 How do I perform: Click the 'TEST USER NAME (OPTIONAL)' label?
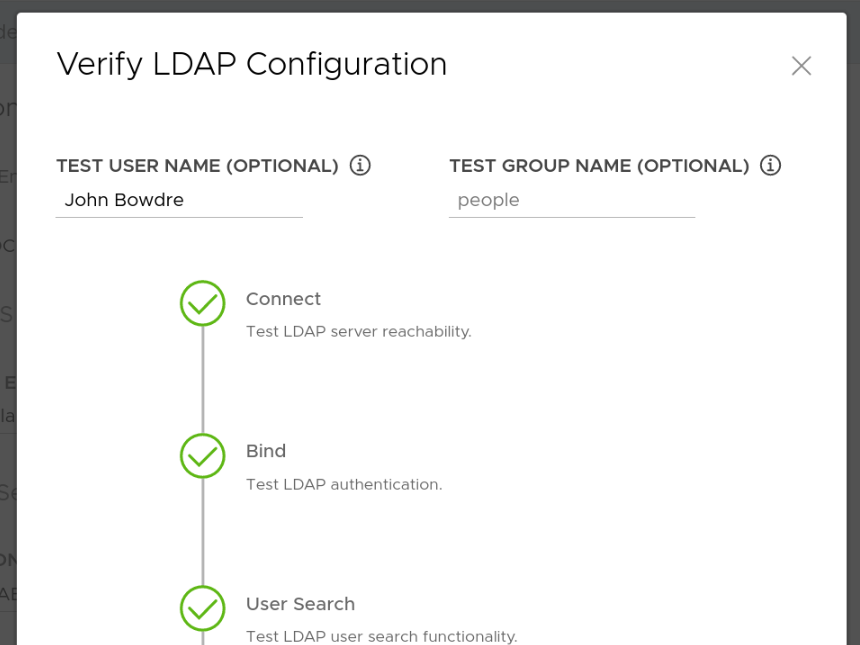197,166
